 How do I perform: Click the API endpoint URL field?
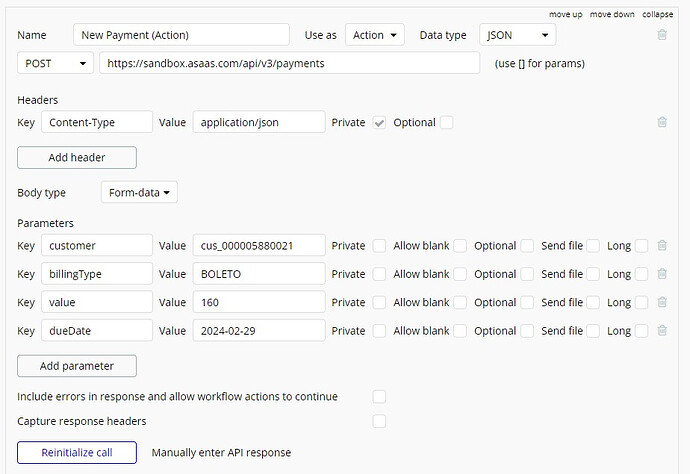[x=289, y=63]
